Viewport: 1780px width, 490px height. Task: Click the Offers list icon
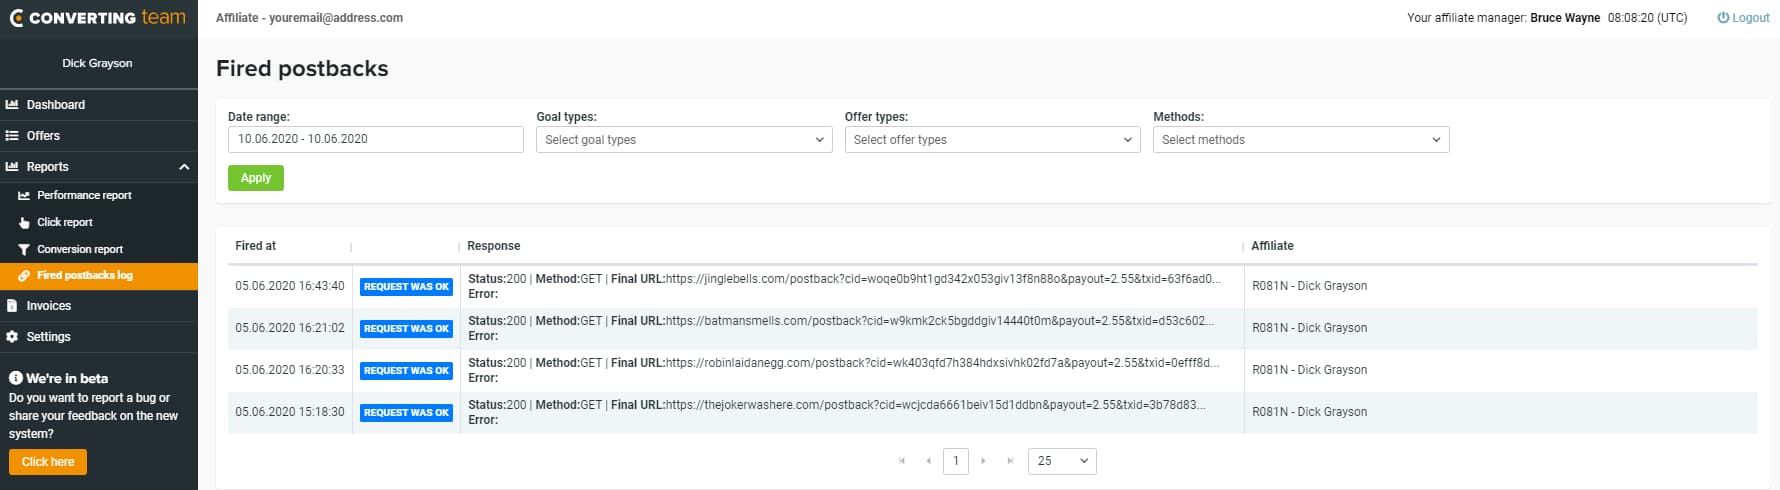pyautogui.click(x=12, y=136)
